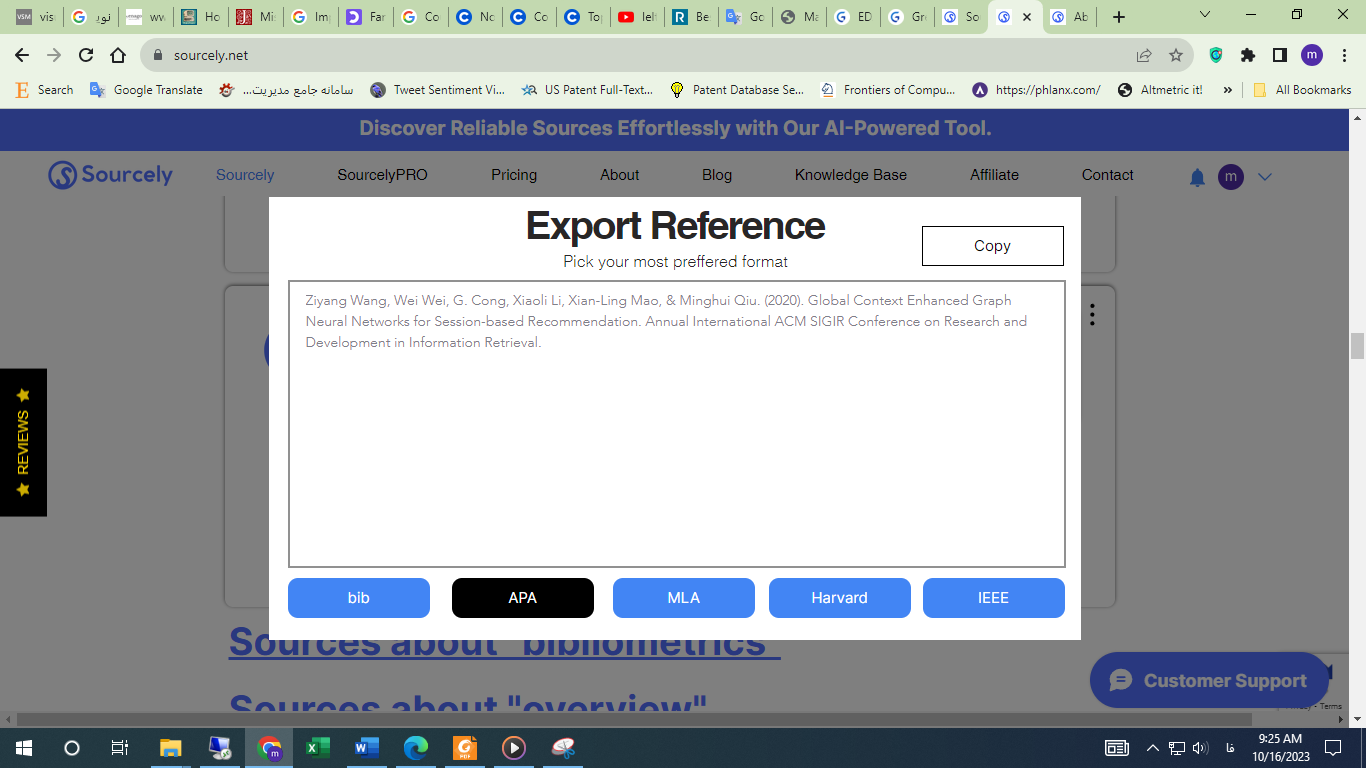Expand the account dropdown chevron
The image size is (1366, 768).
[x=1265, y=177]
